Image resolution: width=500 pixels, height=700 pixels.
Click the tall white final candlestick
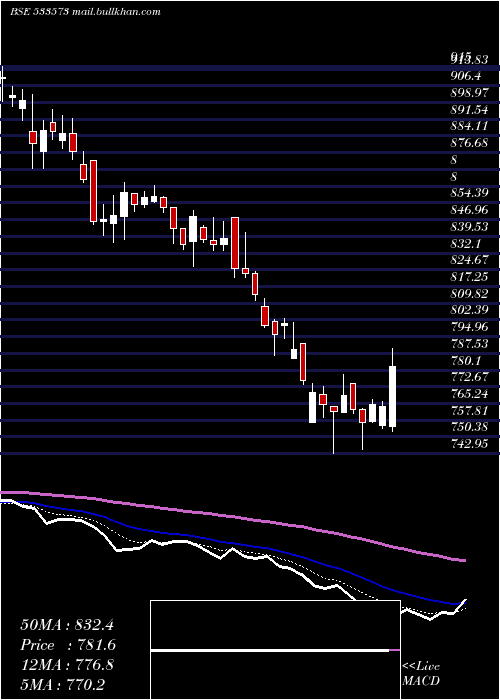coord(393,396)
